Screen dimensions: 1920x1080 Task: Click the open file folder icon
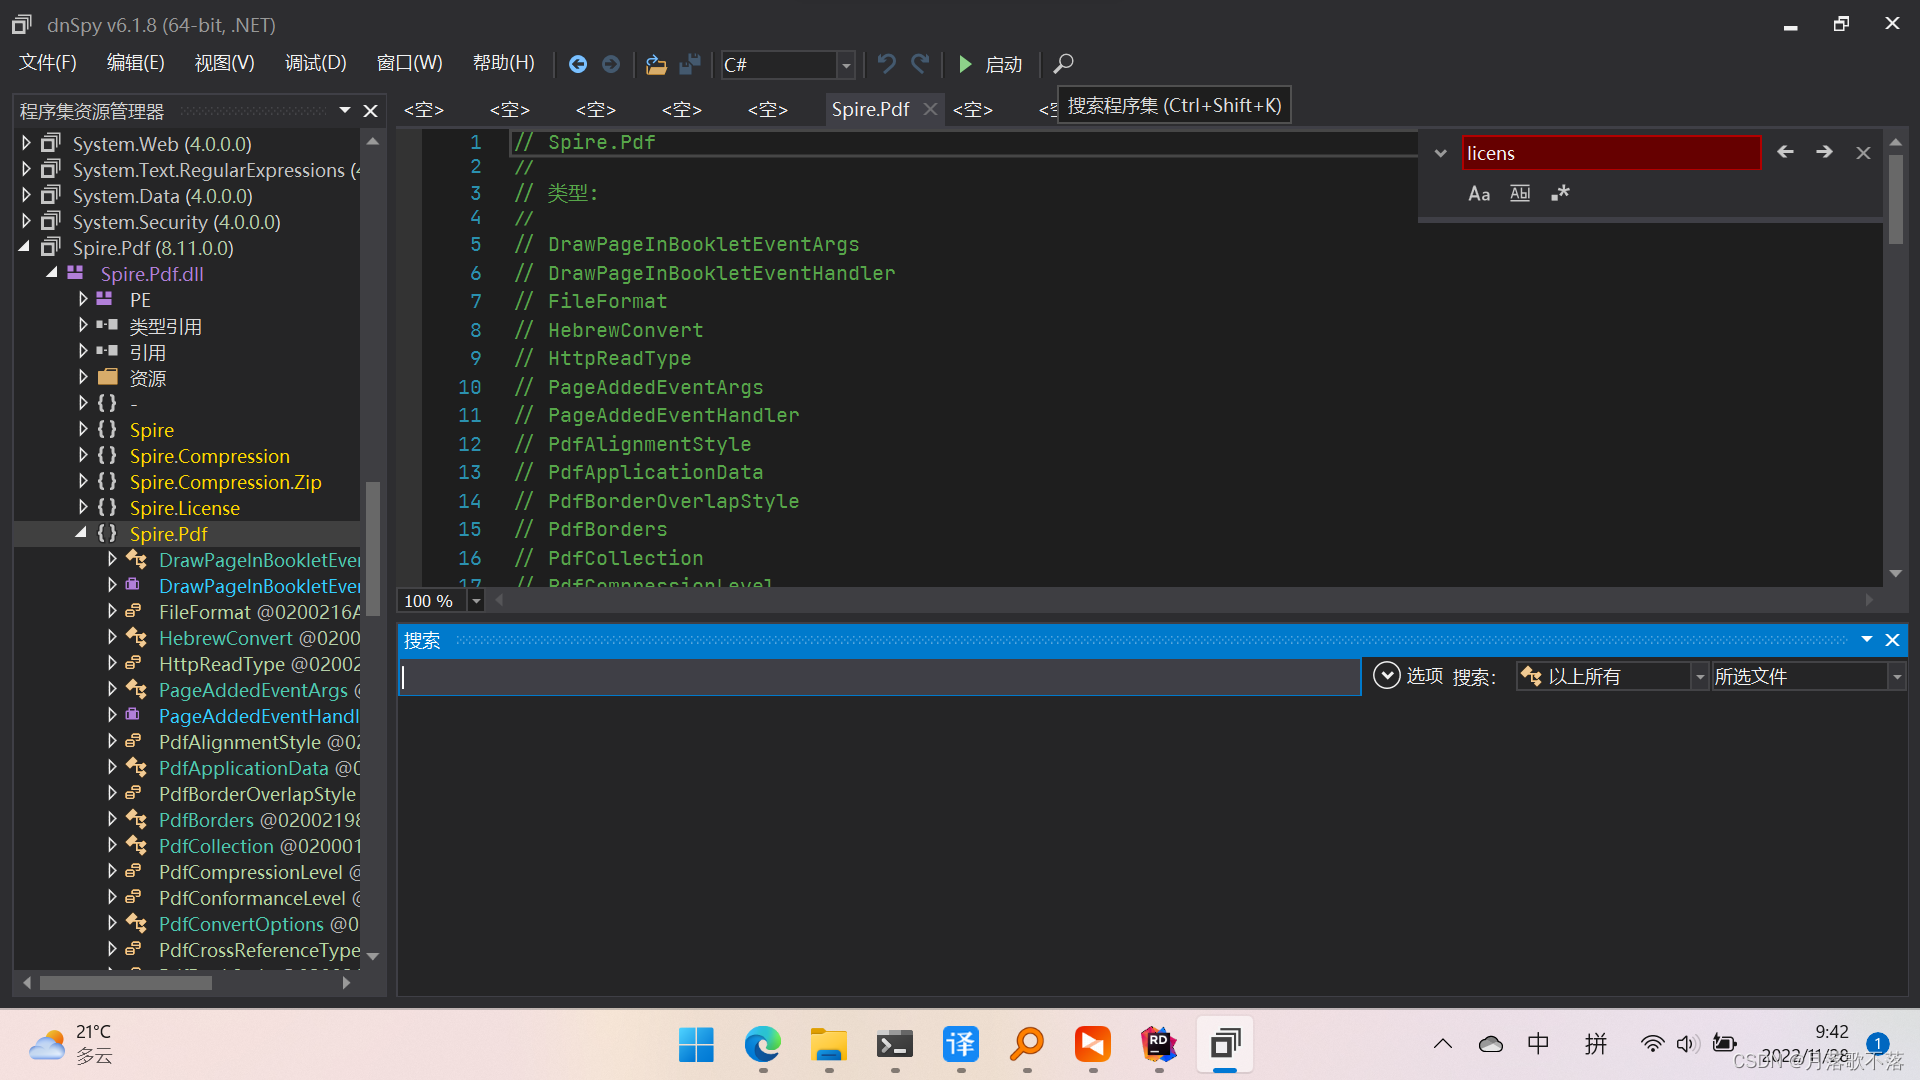(x=656, y=65)
